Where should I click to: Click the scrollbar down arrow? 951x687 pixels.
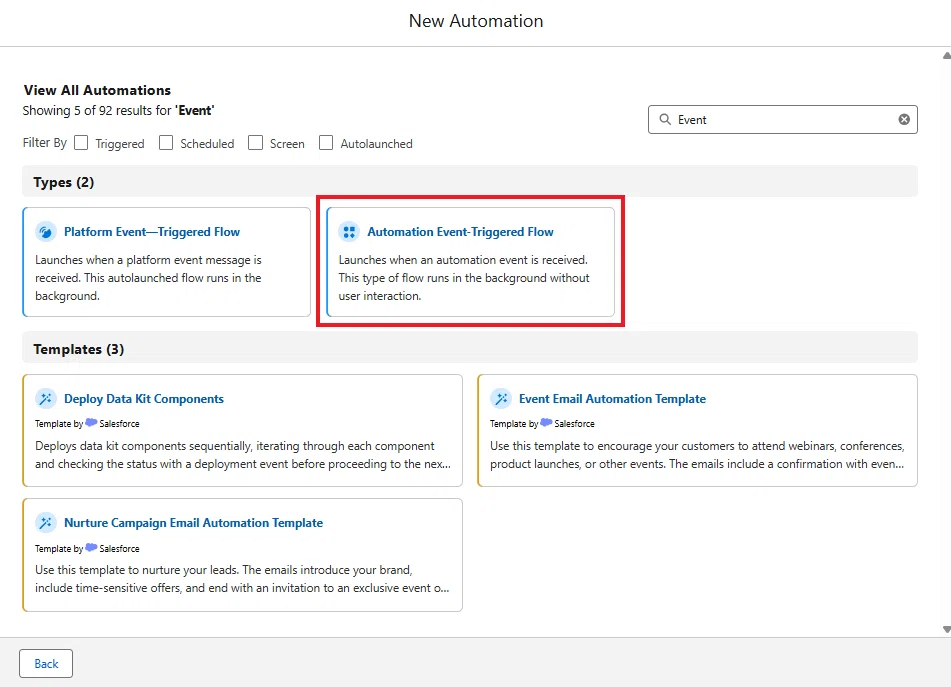pyautogui.click(x=946, y=629)
